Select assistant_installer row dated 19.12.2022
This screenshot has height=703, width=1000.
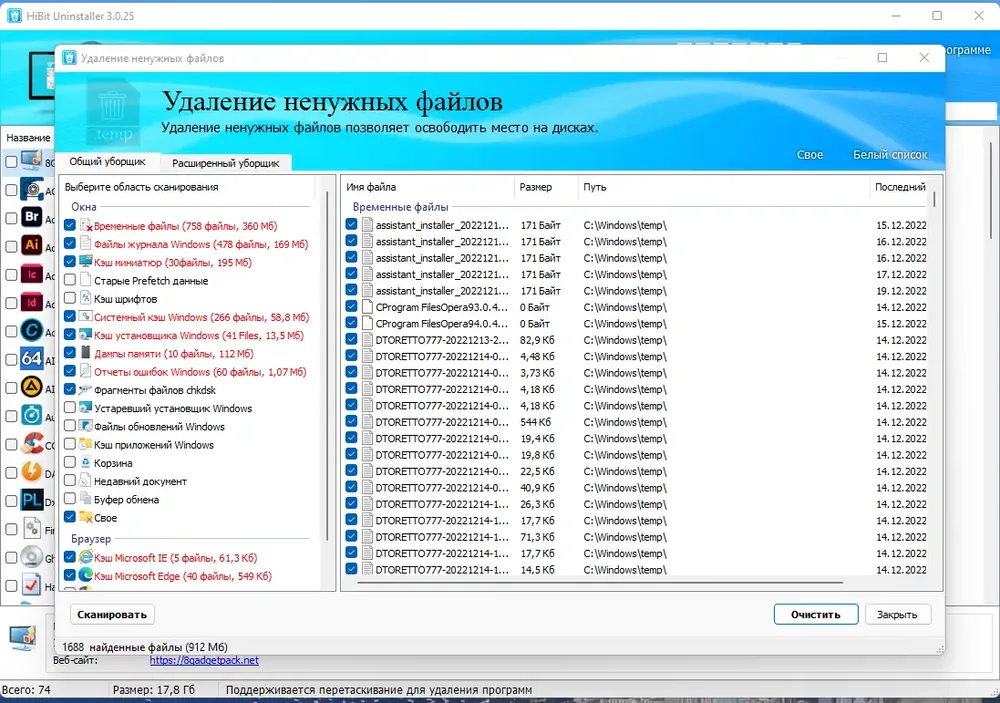pos(638,291)
